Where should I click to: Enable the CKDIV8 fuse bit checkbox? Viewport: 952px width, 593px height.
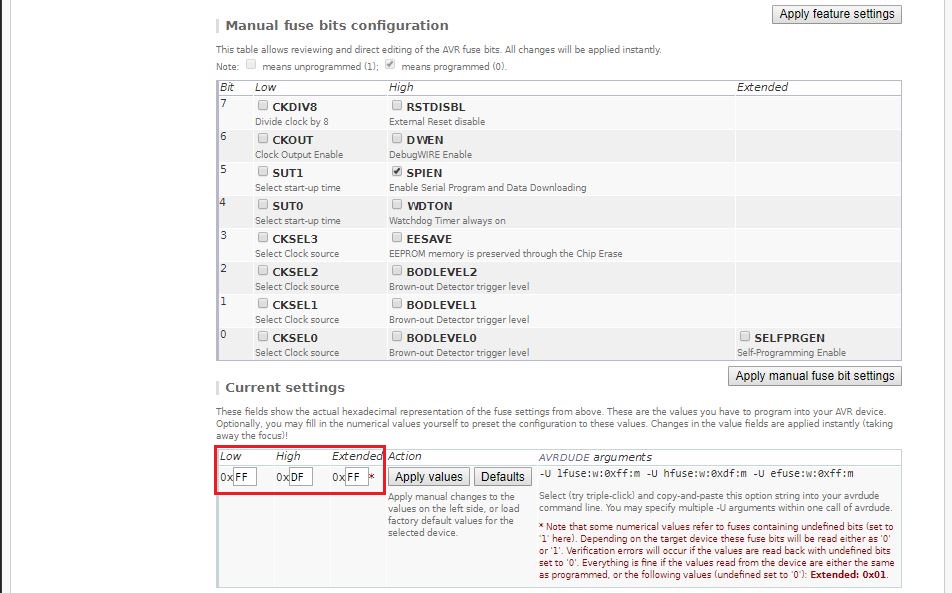(263, 106)
